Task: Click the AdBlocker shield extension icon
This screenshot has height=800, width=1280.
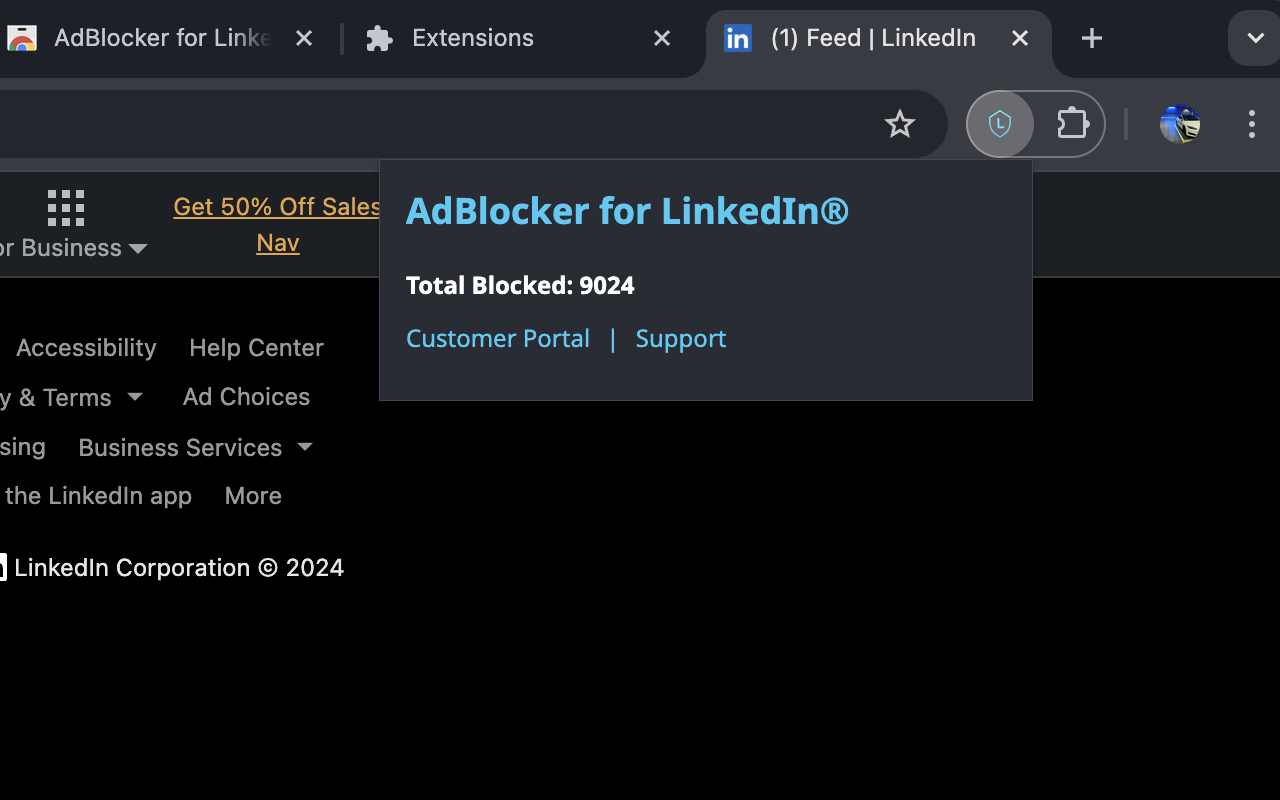Action: (x=1000, y=124)
